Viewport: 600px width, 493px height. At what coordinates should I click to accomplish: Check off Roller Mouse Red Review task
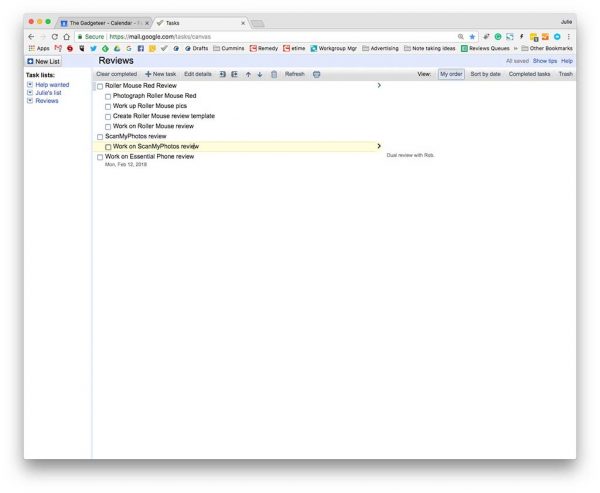[x=100, y=87]
